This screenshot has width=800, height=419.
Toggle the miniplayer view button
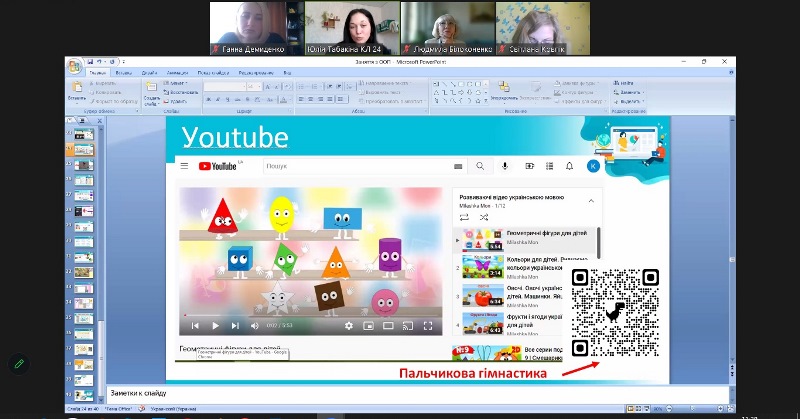coord(368,326)
